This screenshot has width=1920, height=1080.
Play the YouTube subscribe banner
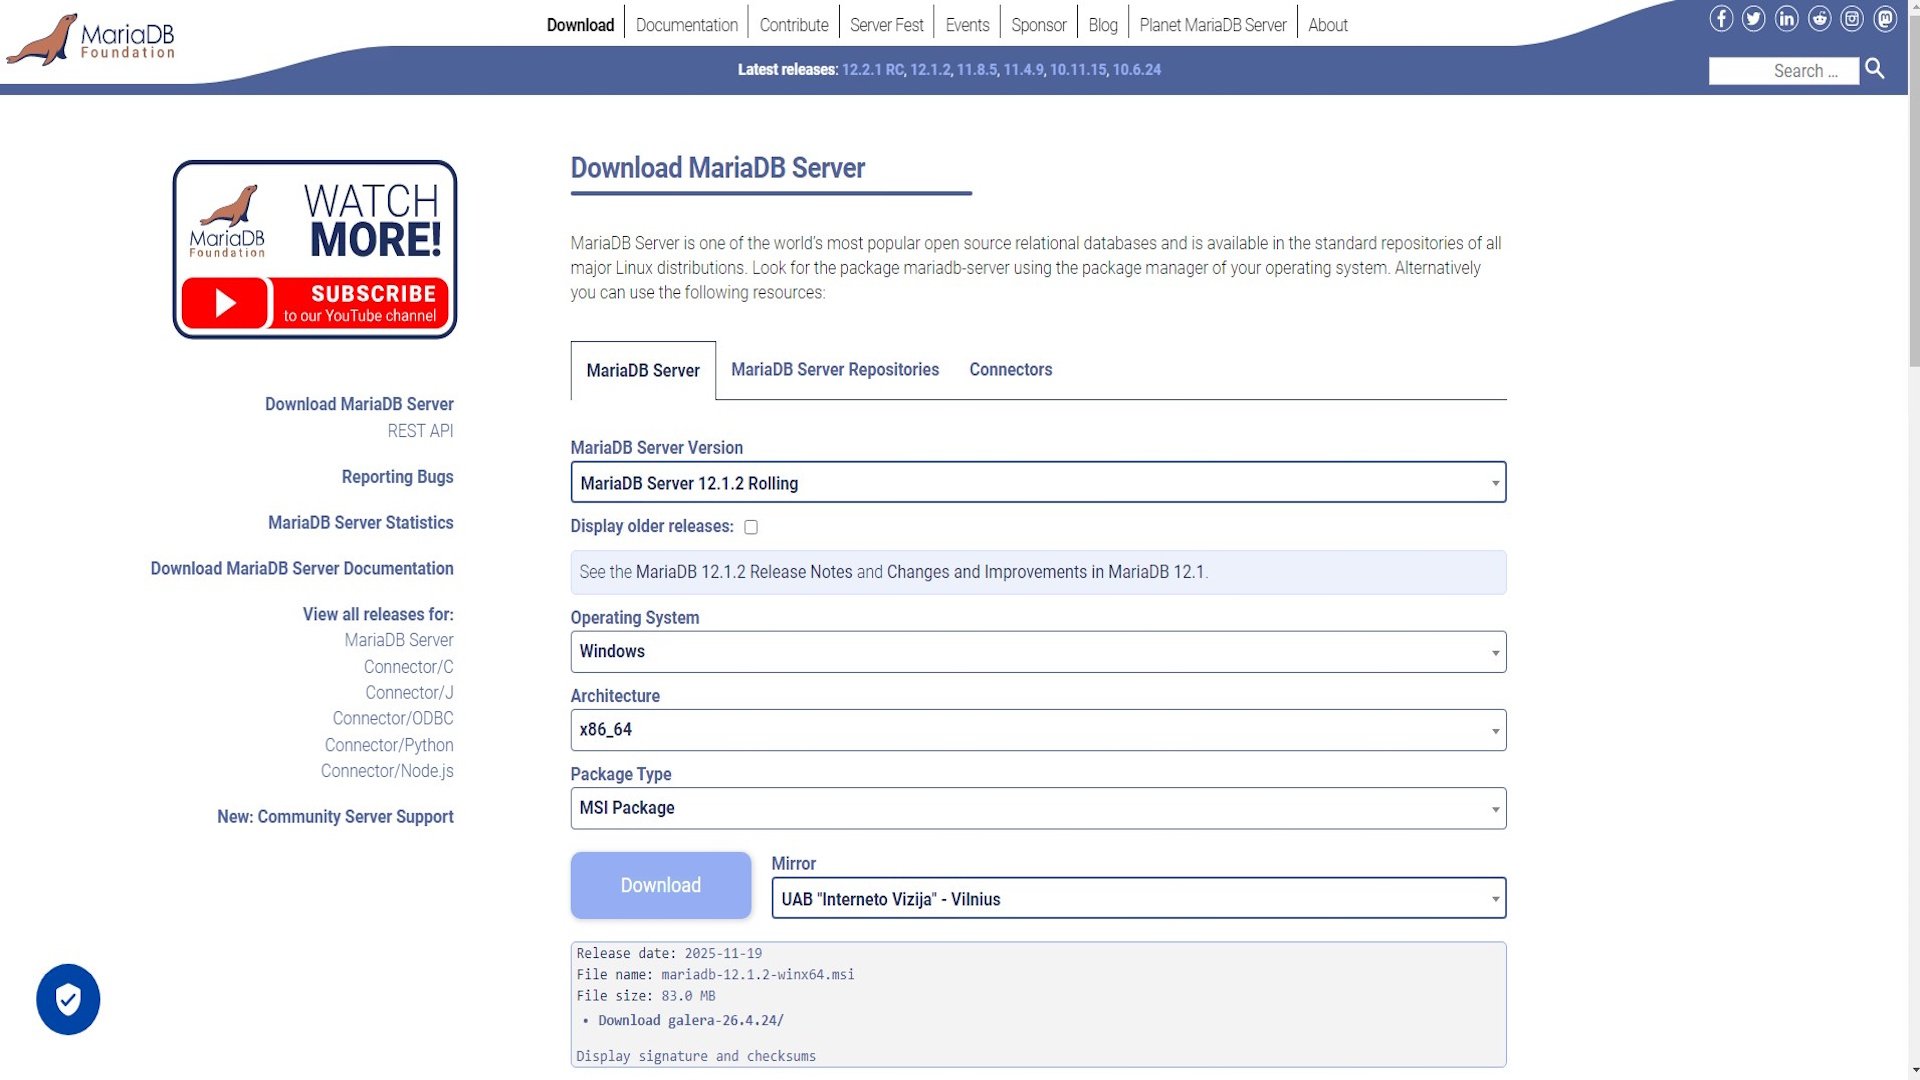click(x=315, y=249)
